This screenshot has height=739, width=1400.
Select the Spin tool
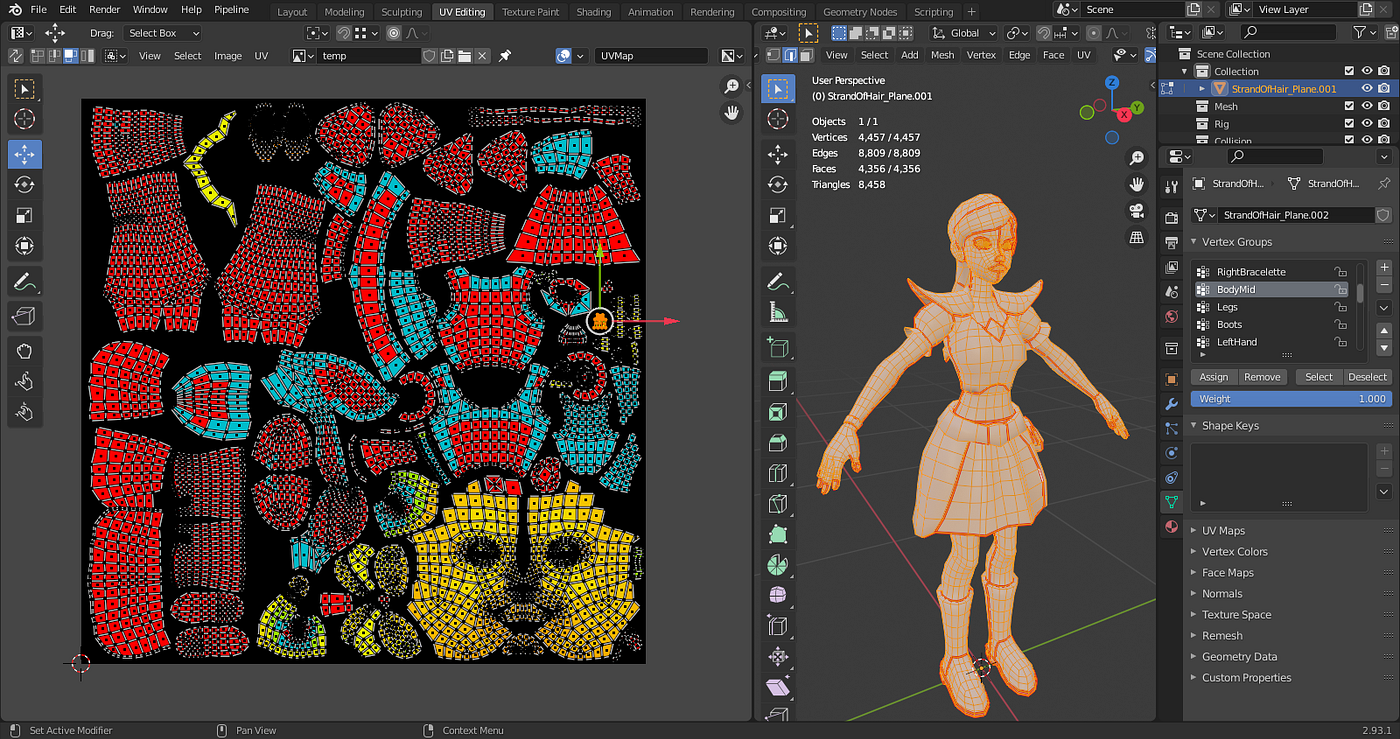tap(778, 565)
